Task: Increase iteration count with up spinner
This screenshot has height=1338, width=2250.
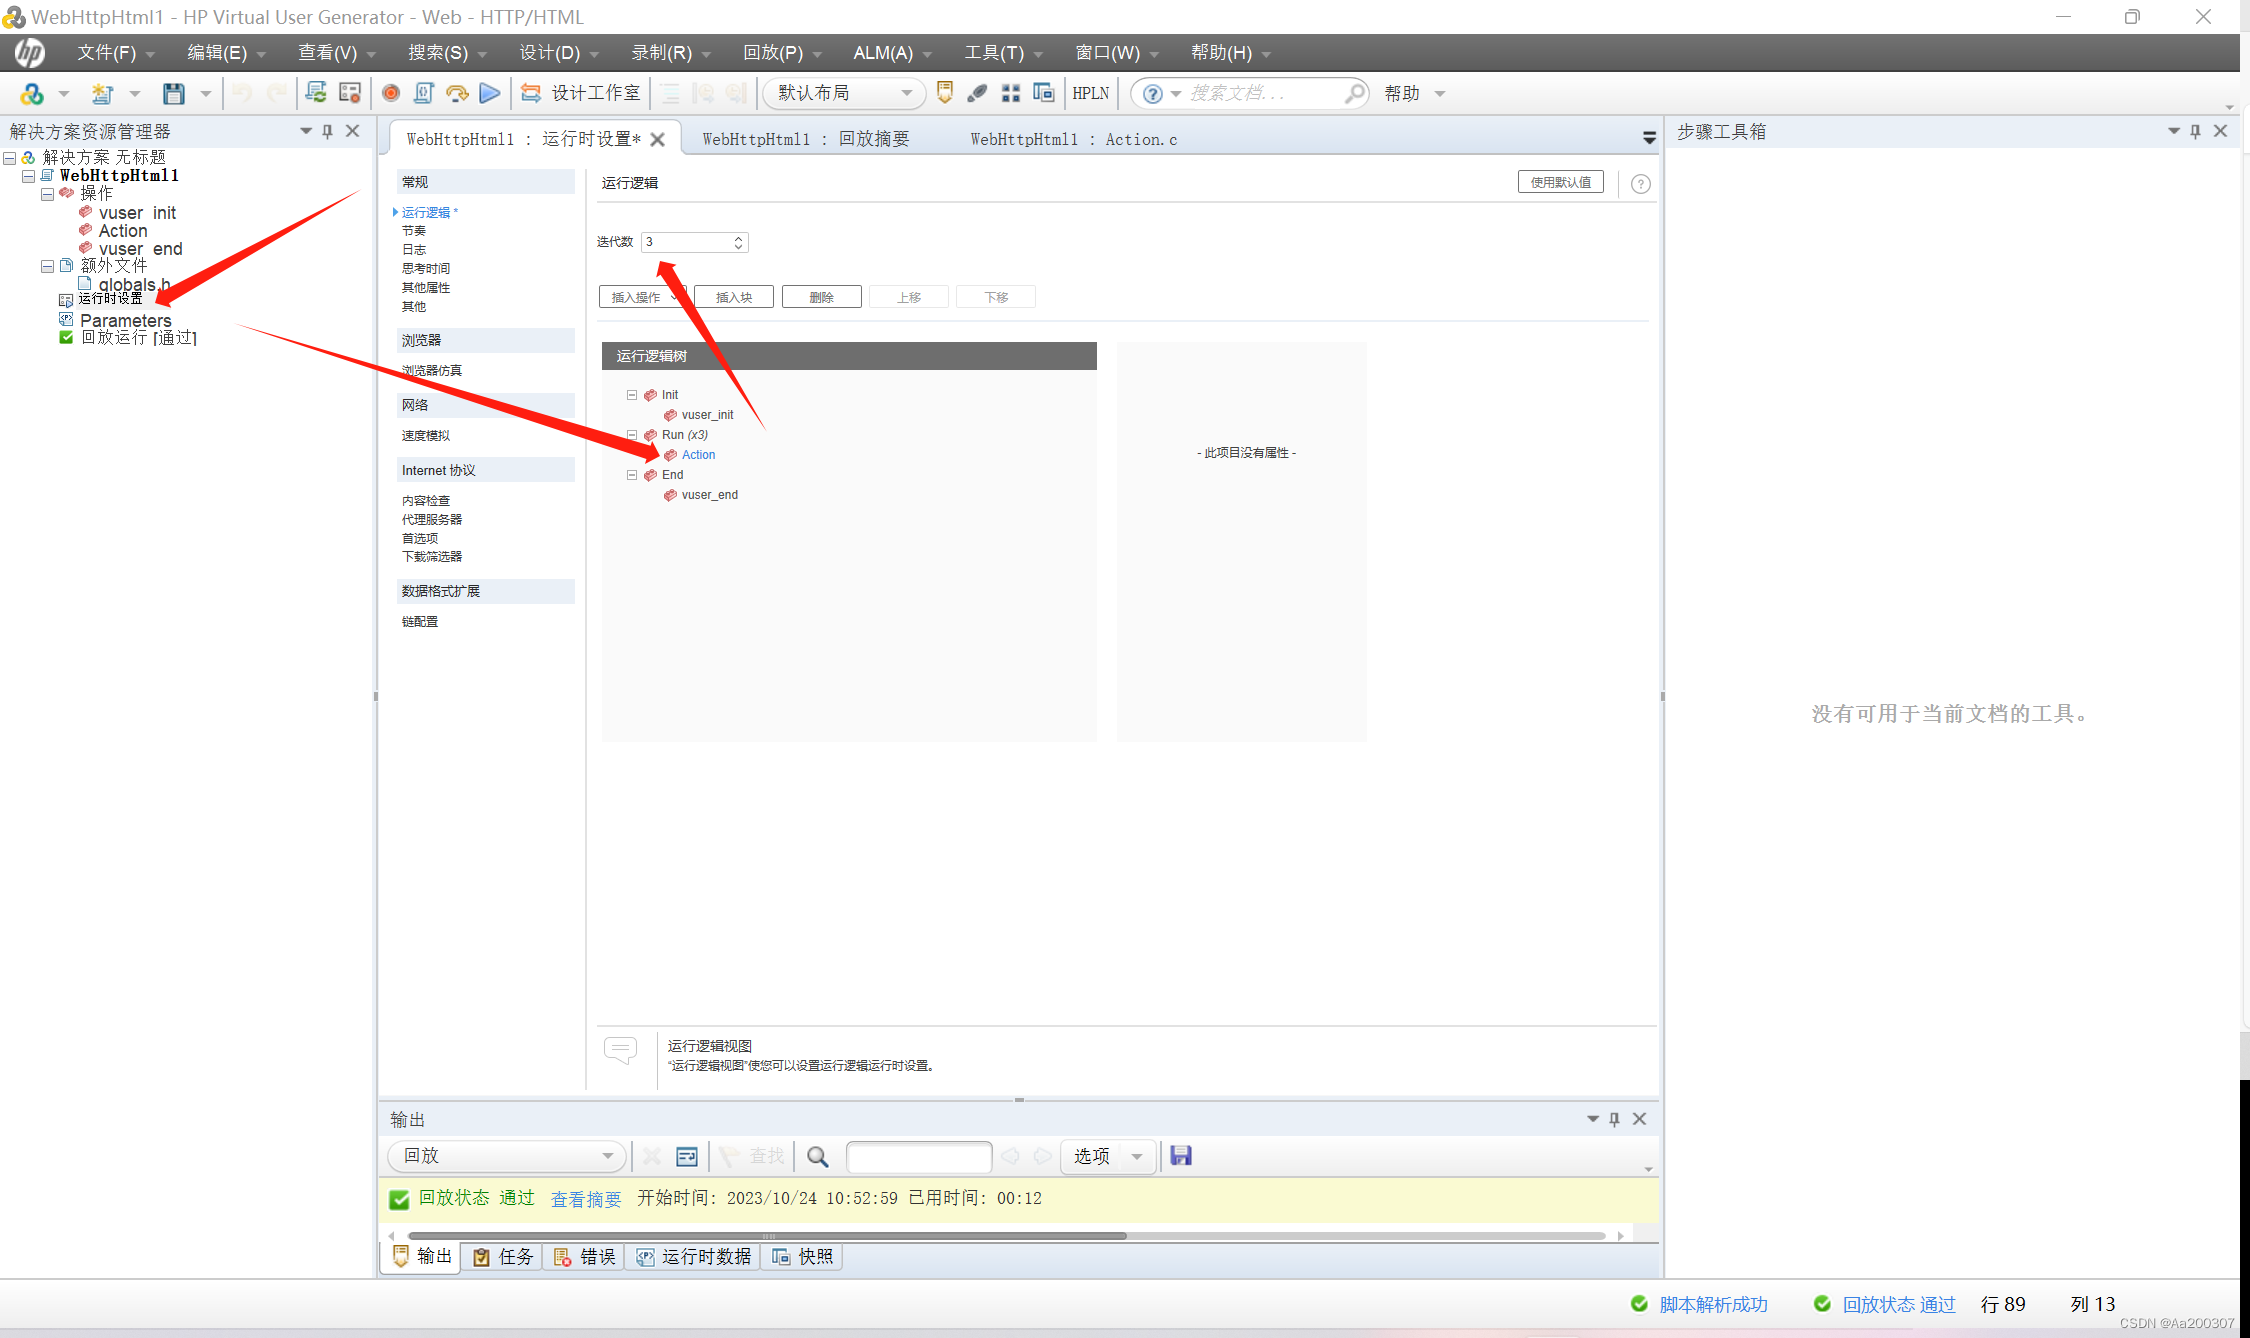Action: (738, 238)
